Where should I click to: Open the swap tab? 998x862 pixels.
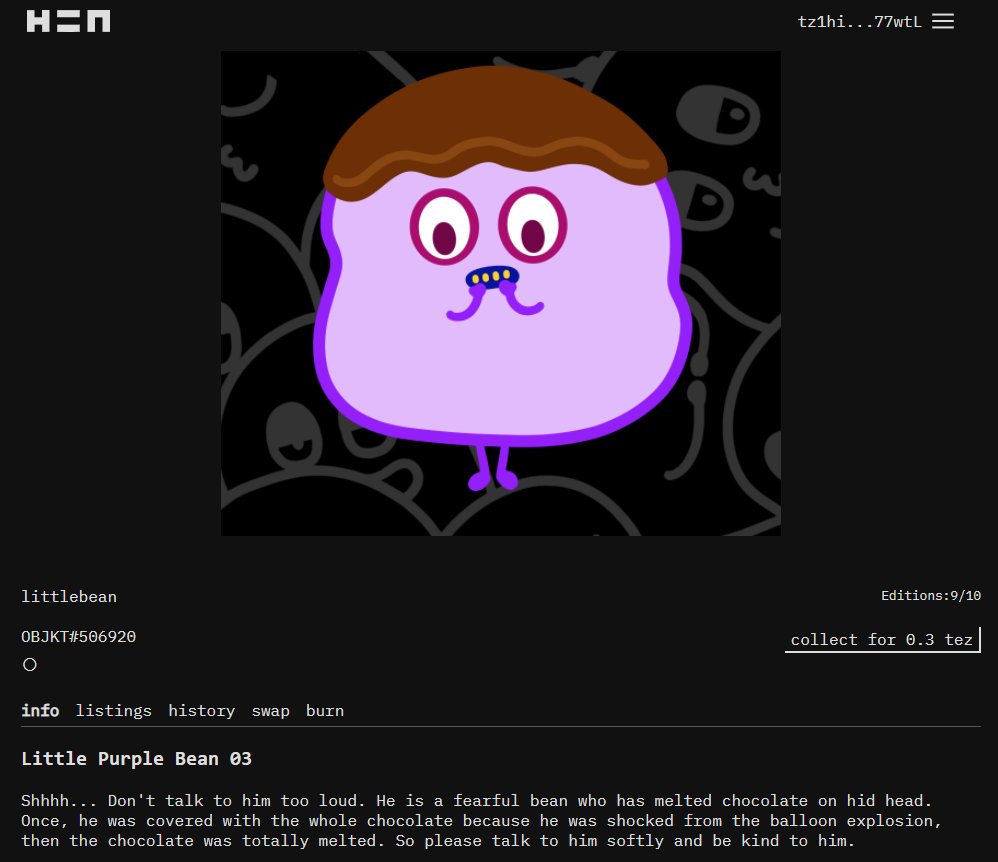(x=270, y=711)
